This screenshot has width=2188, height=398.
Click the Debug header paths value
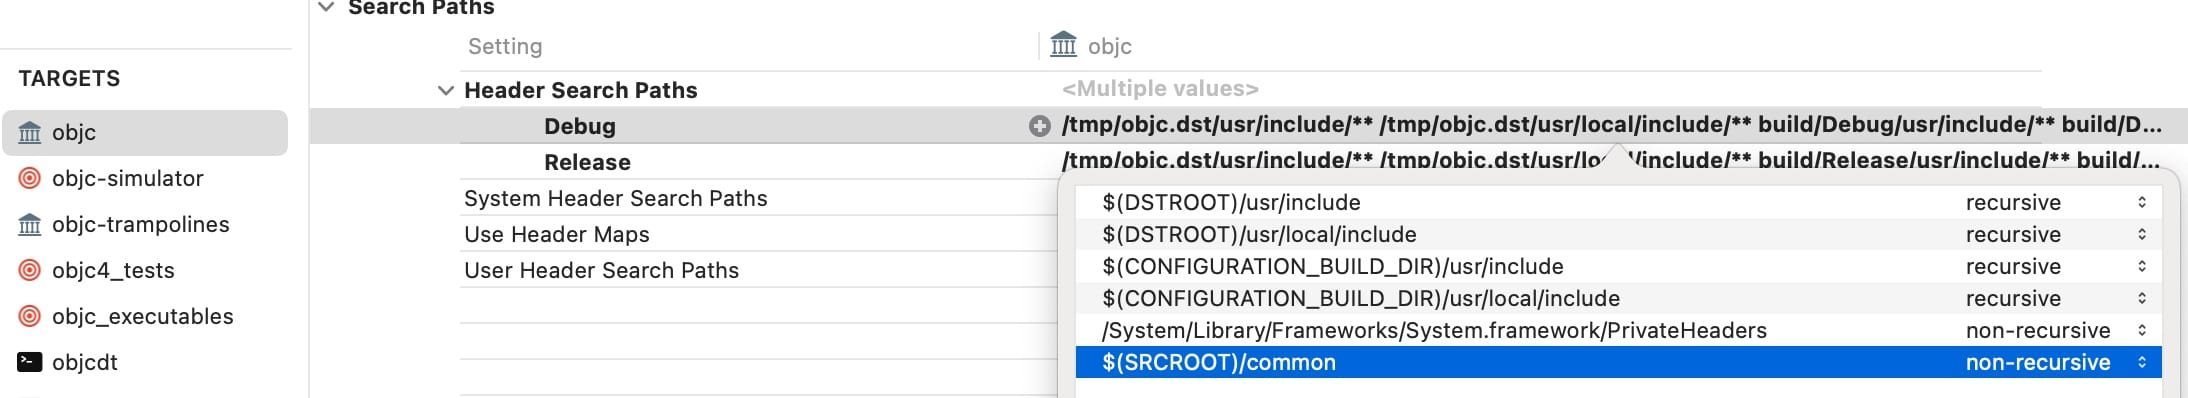1612,125
